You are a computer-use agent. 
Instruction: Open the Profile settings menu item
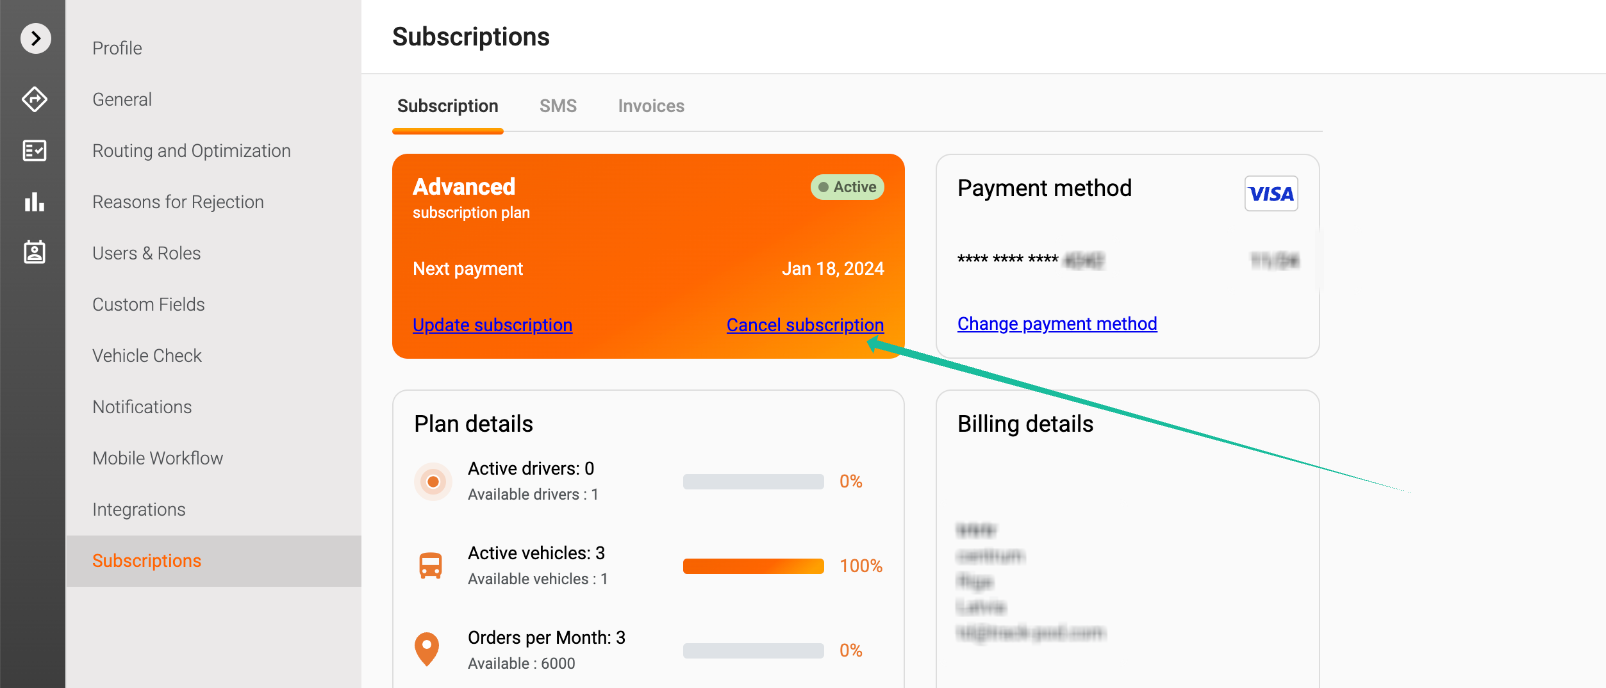(x=117, y=48)
